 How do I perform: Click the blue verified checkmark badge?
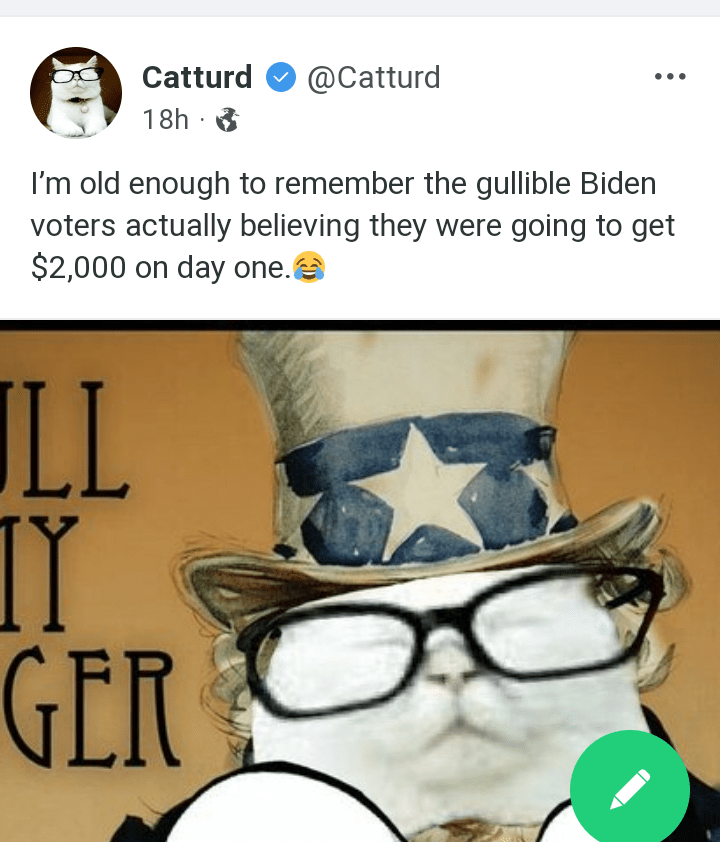pyautogui.click(x=281, y=77)
